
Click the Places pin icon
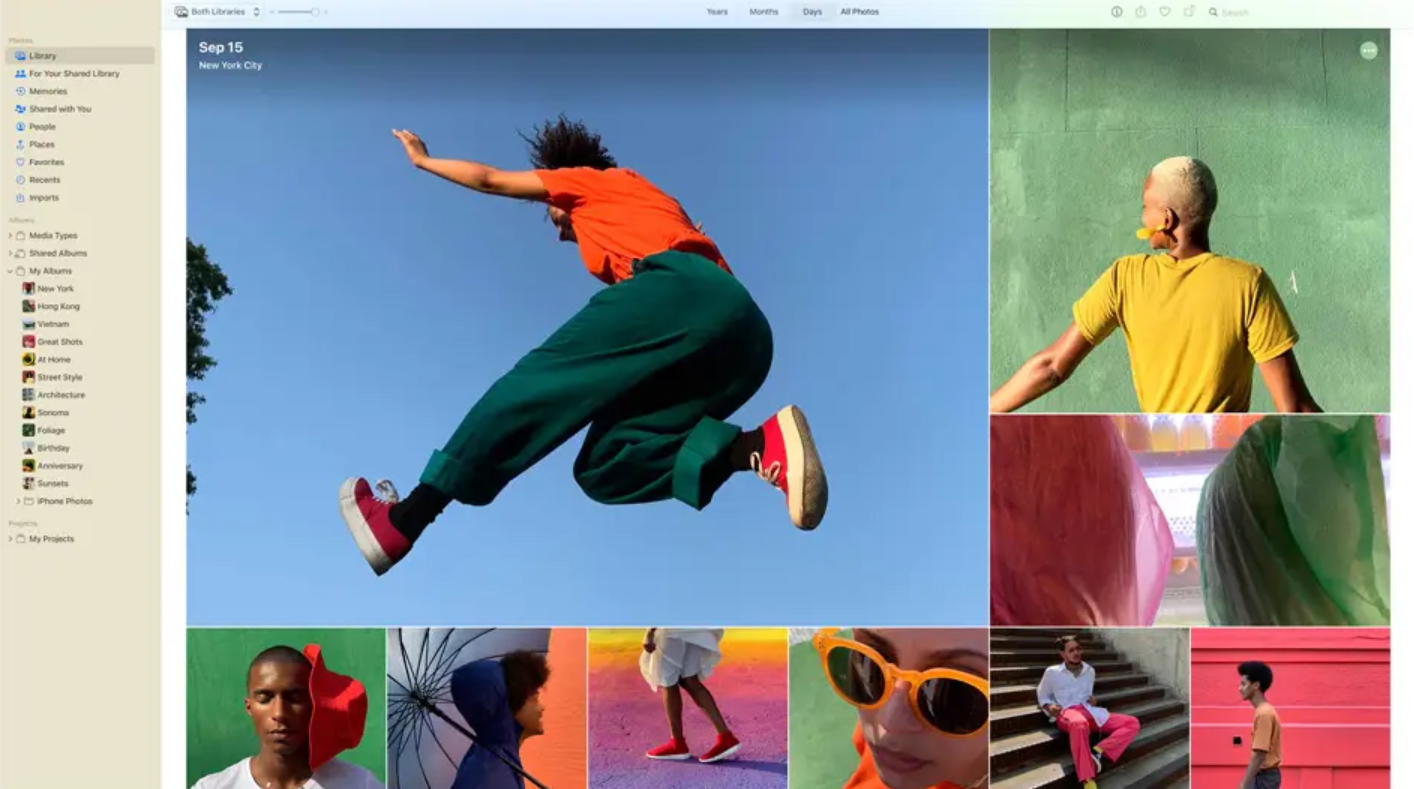click(20, 145)
